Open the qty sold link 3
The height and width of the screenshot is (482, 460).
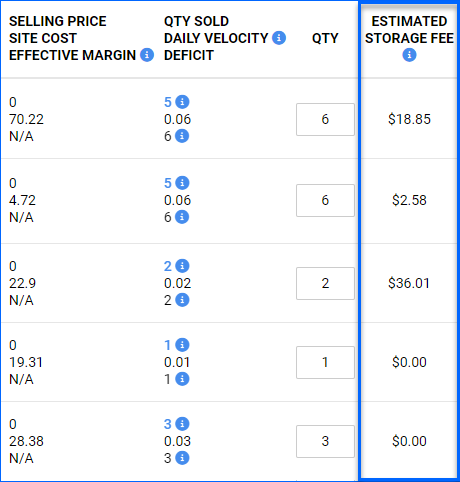click(168, 424)
